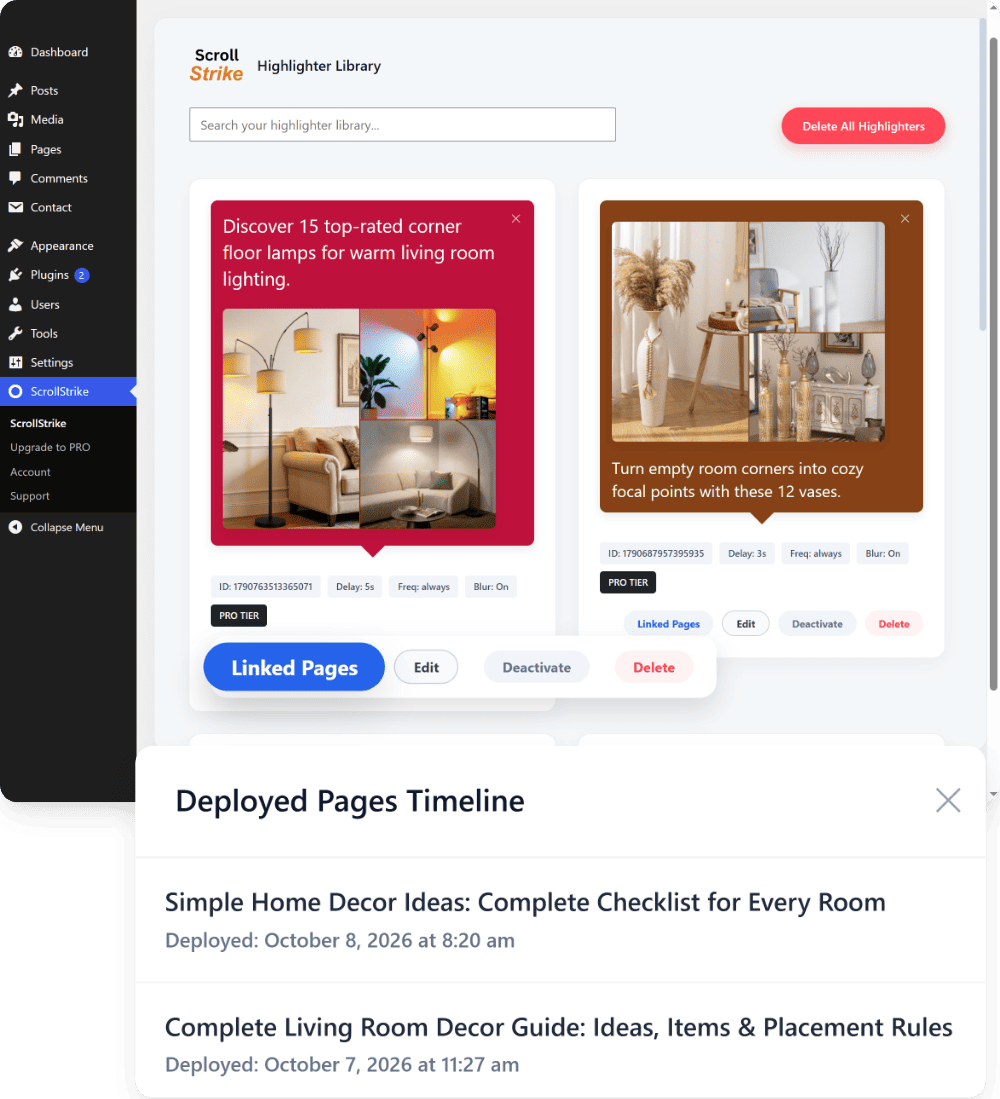Click the ScrollStrike logo in header
This screenshot has width=1000, height=1099.
pyautogui.click(x=217, y=65)
